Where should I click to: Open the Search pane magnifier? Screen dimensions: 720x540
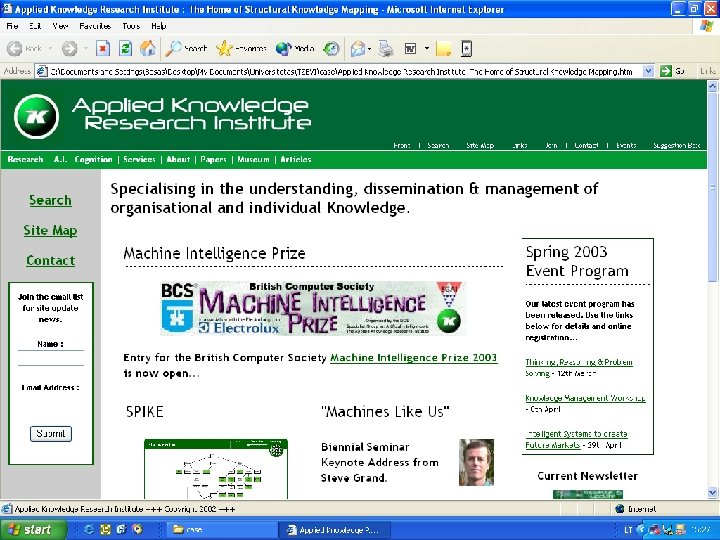[186, 48]
